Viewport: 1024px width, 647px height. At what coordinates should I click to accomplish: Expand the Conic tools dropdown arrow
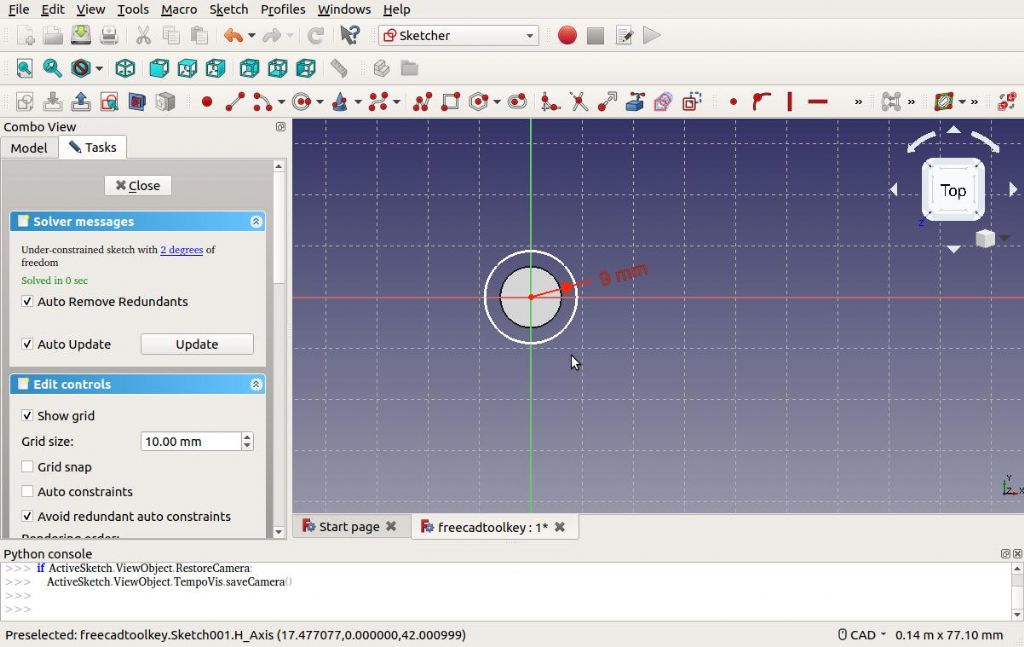click(x=358, y=102)
